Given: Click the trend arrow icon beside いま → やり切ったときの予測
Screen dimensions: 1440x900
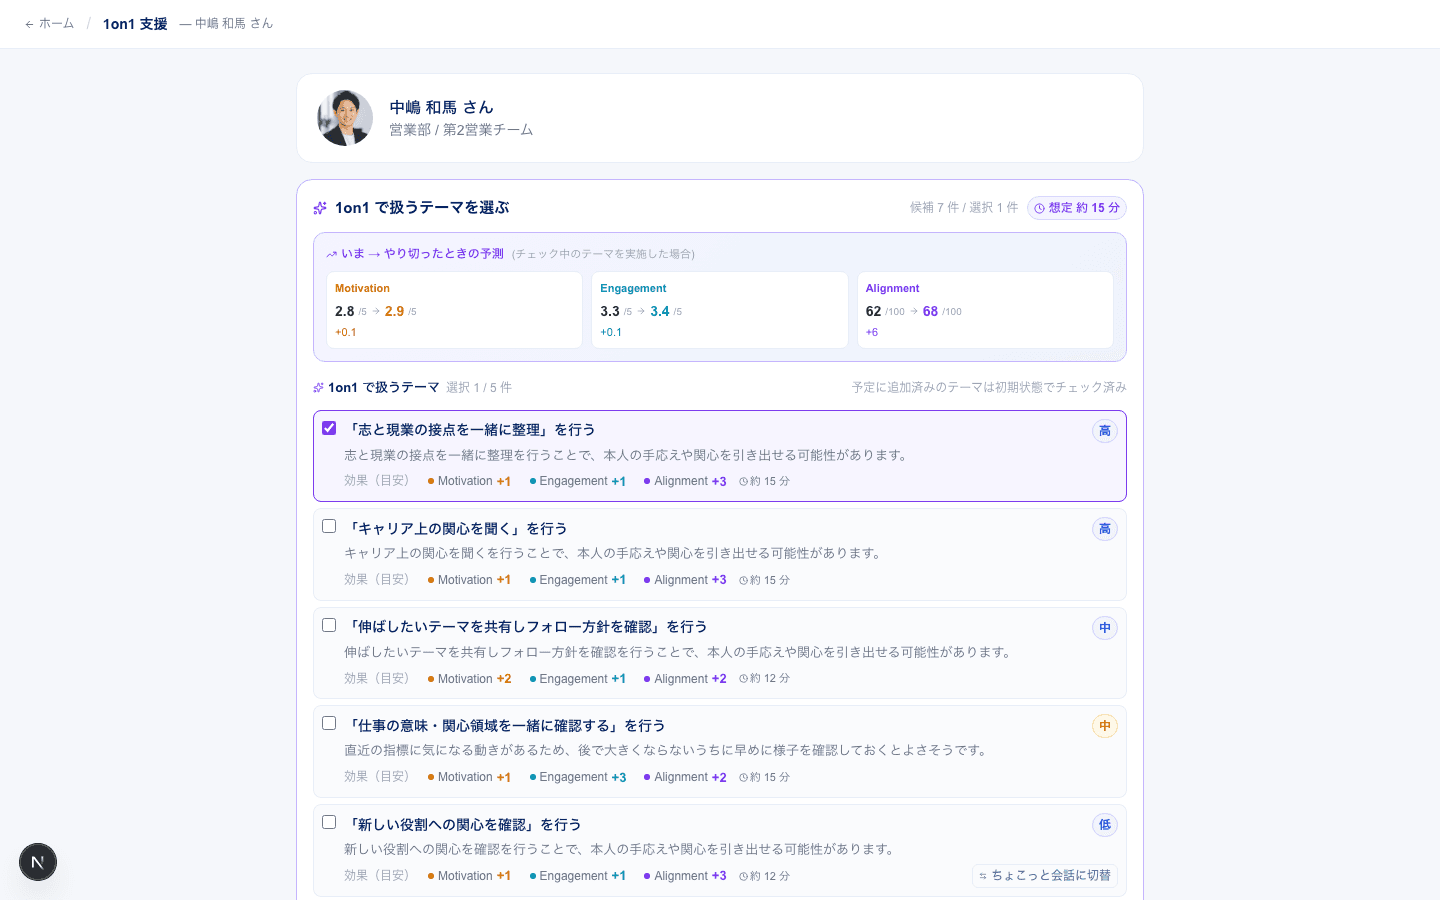Looking at the screenshot, I should 331,254.
